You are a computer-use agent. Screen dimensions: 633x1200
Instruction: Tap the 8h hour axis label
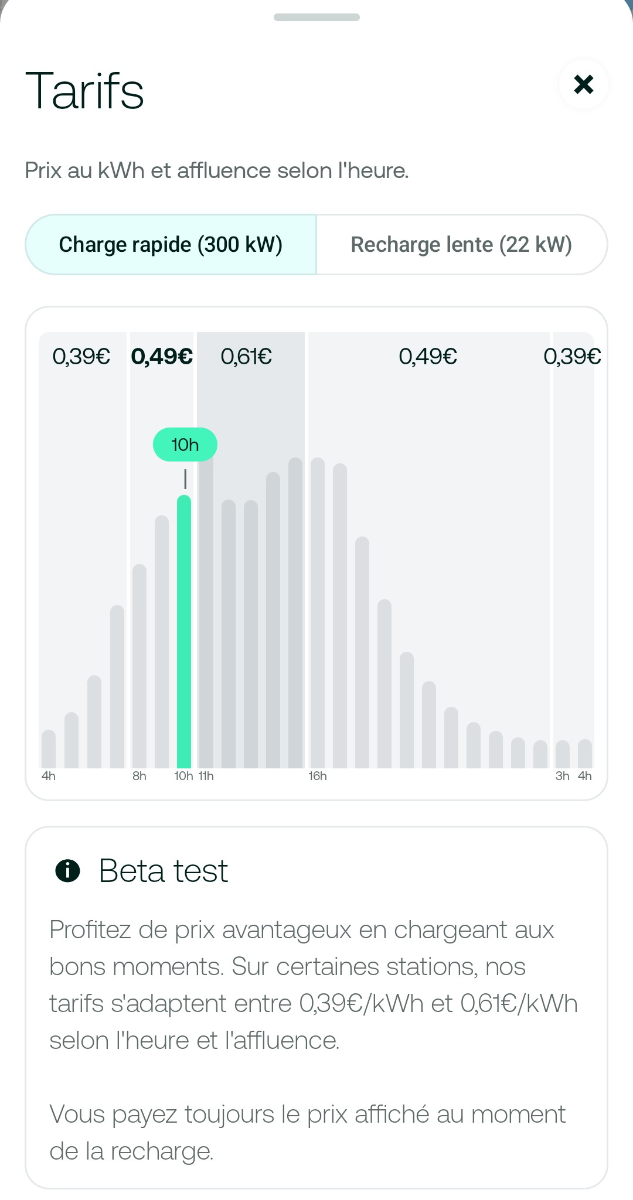[140, 776]
